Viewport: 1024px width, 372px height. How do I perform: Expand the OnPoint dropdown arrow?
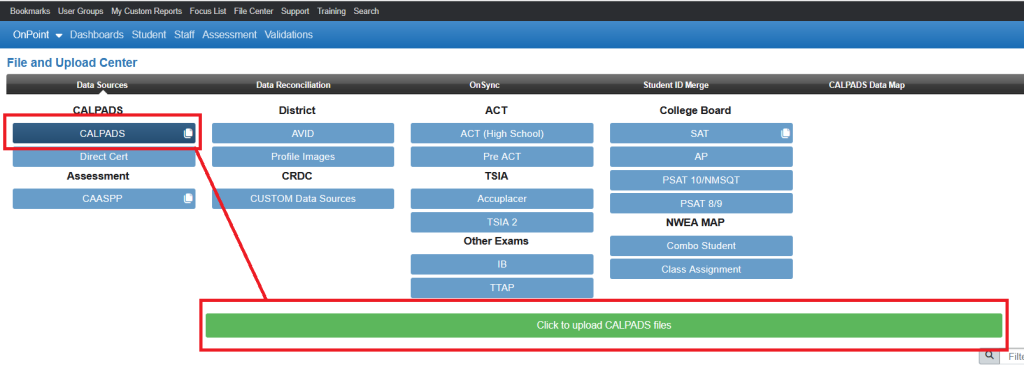pos(59,35)
